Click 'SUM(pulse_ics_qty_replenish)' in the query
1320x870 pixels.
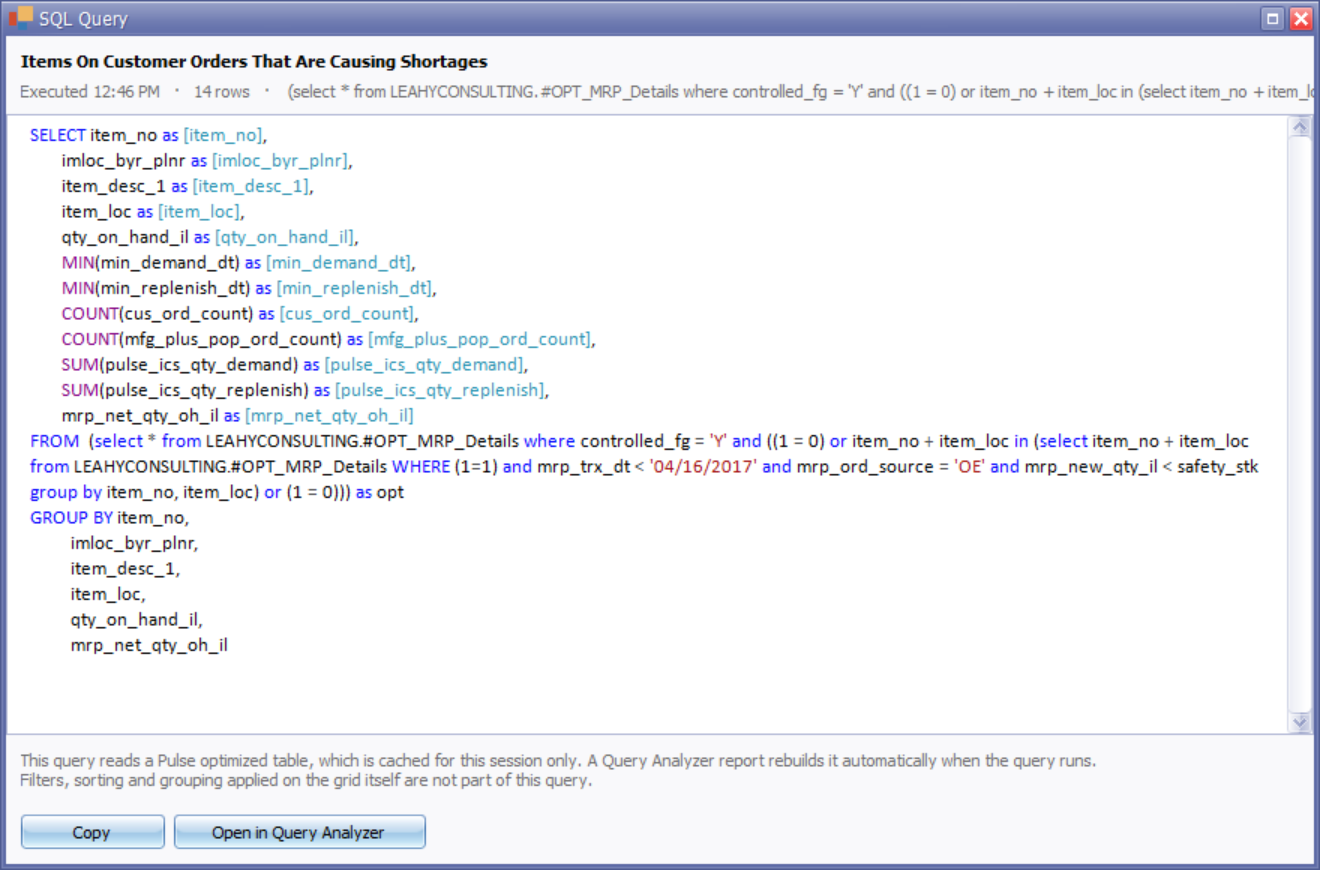click(x=185, y=390)
